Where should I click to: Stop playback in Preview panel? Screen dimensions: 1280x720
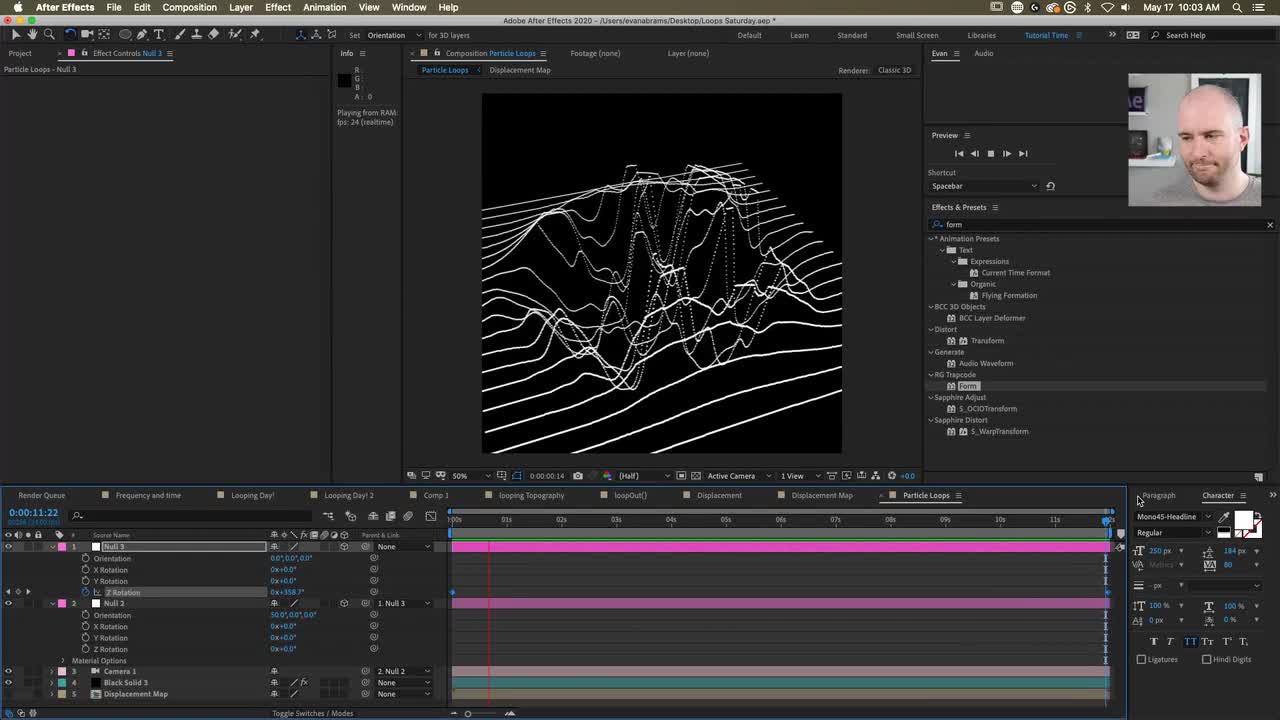(990, 153)
